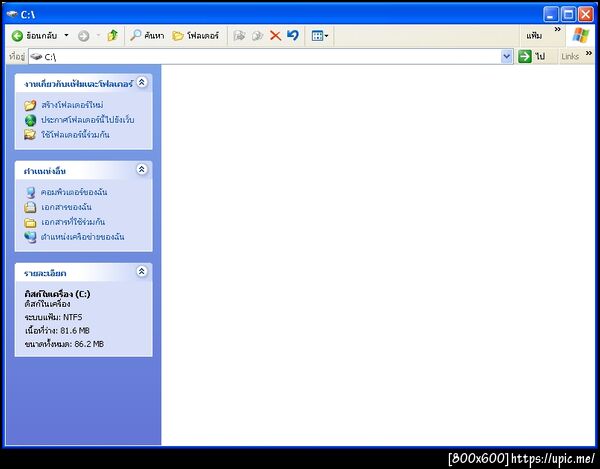Collapse the งานเกี่ยวกับแฟ้มและโฟลเดอร์ panel

pyautogui.click(x=142, y=82)
